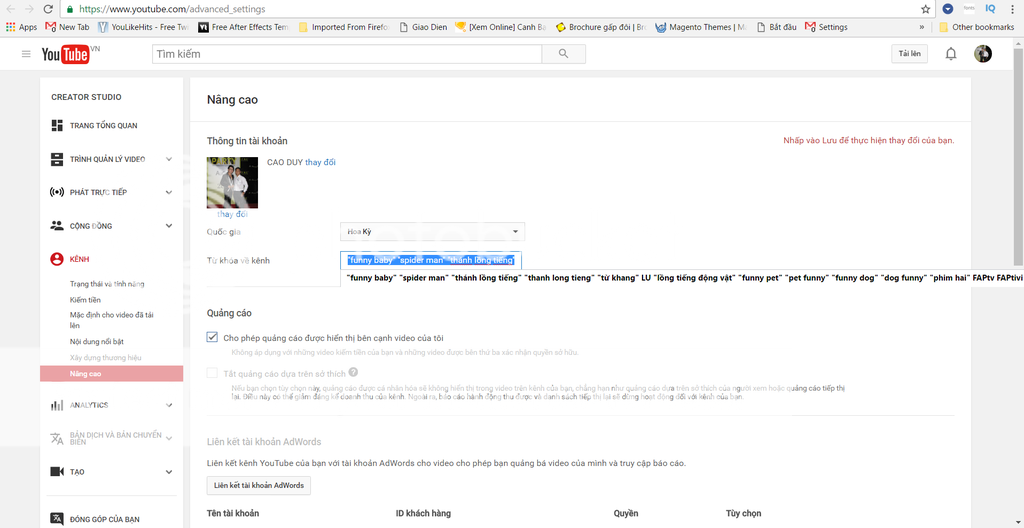Toggle disable interest-based ads checkbox
1024x528 pixels.
click(212, 373)
